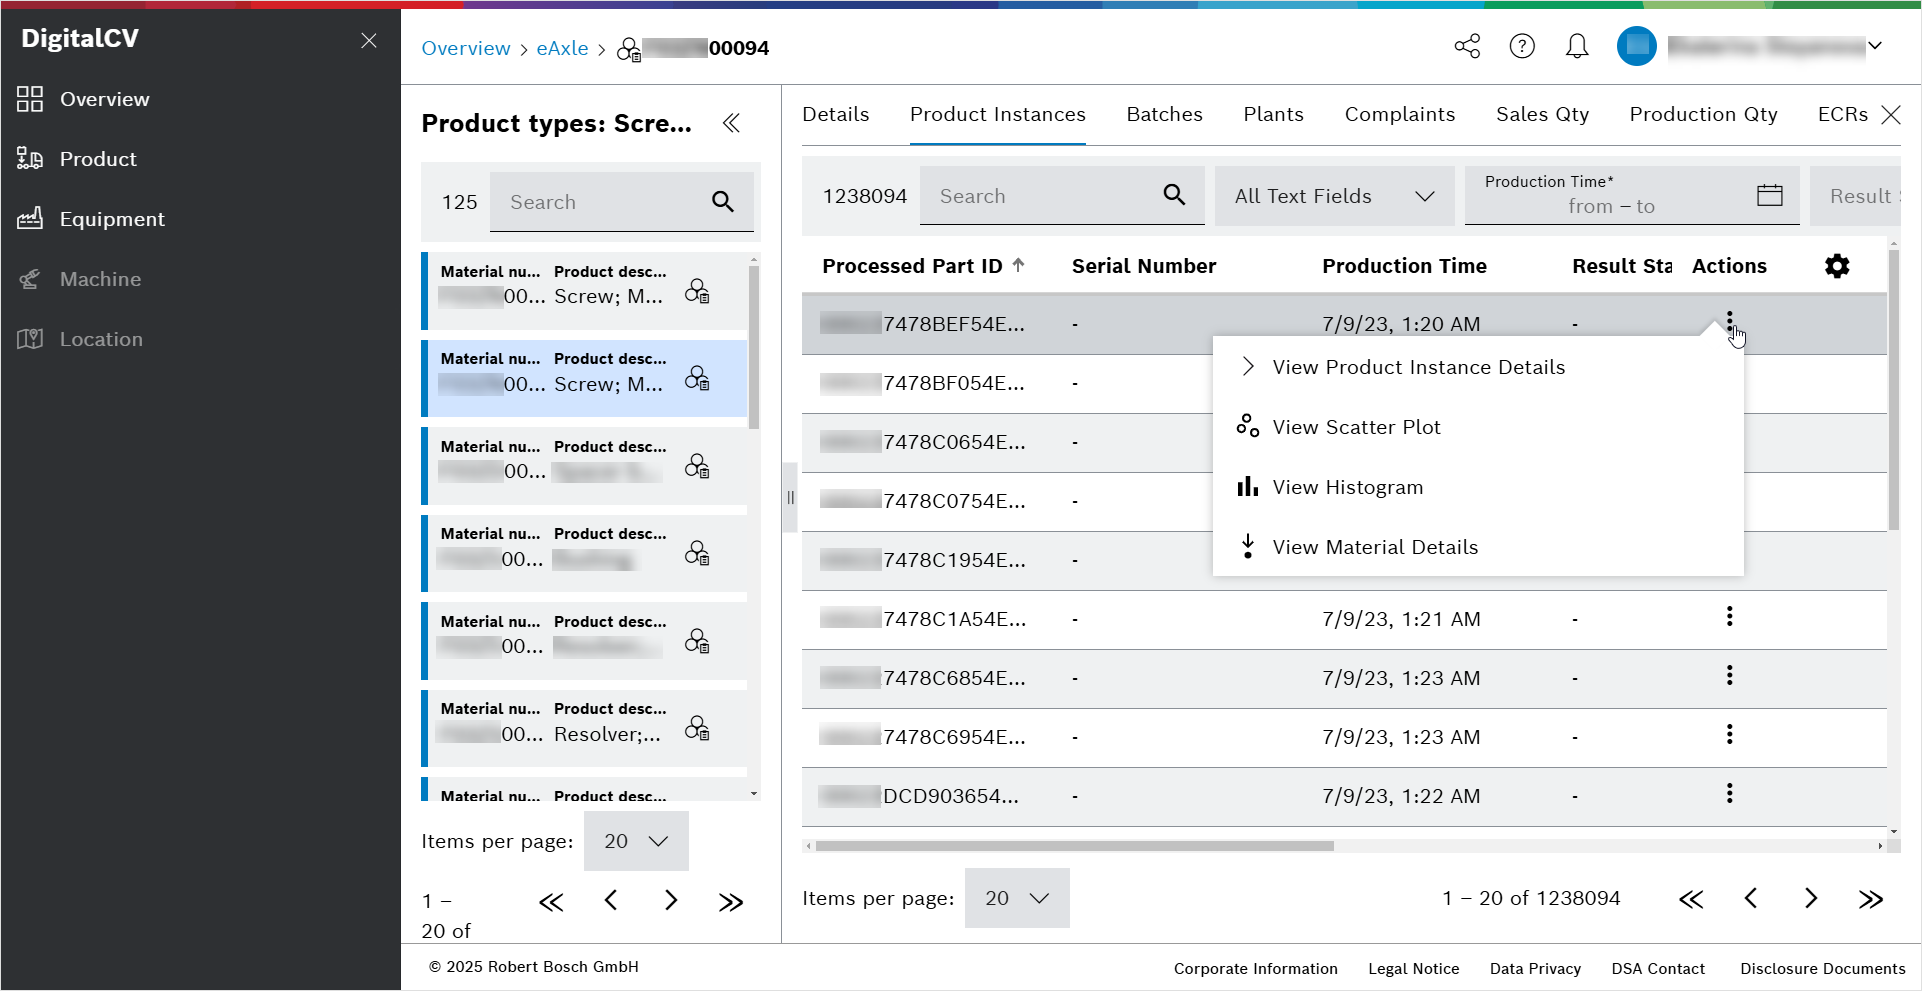Select Equipment in the left sidebar
Viewport: 1922px width, 991px height.
coord(113,219)
